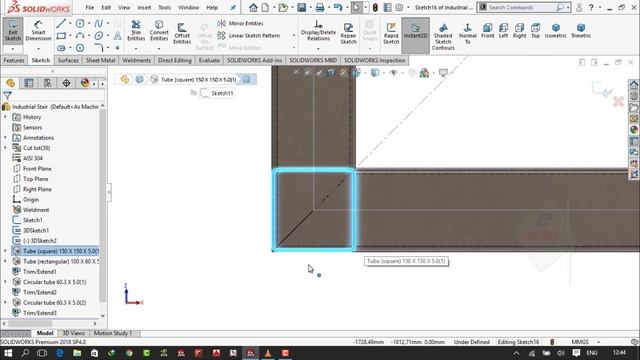Open the Tools menu
Image resolution: width=640 pixels, height=360 pixels.
[x=164, y=7]
